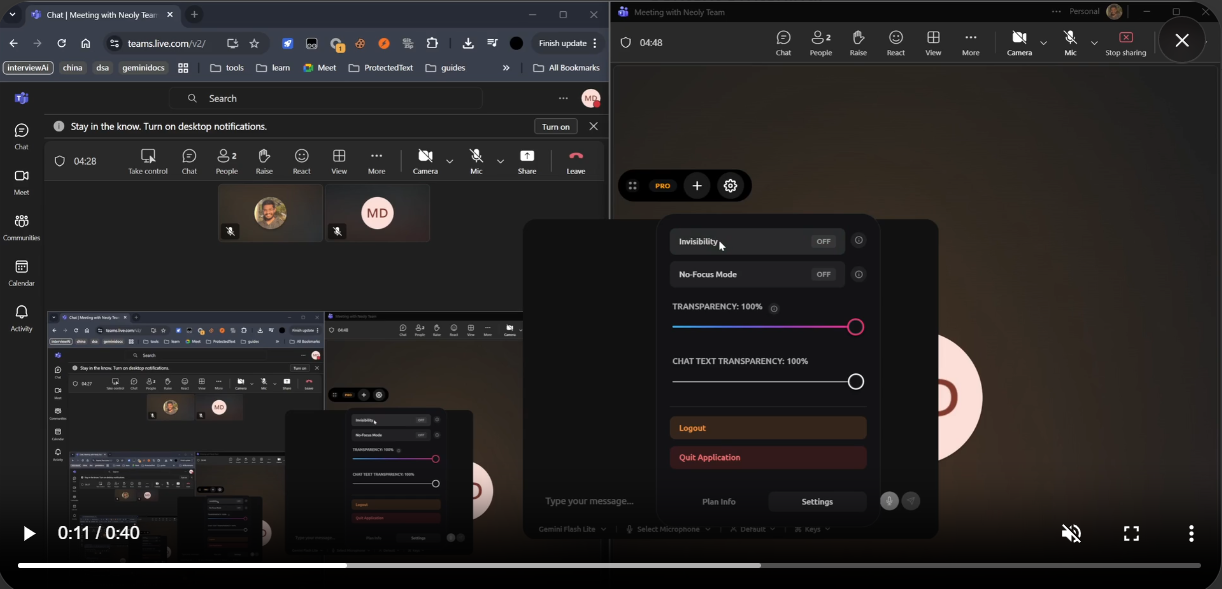Reload the teams.live.com browser page
The height and width of the screenshot is (589, 1222).
[x=61, y=44]
